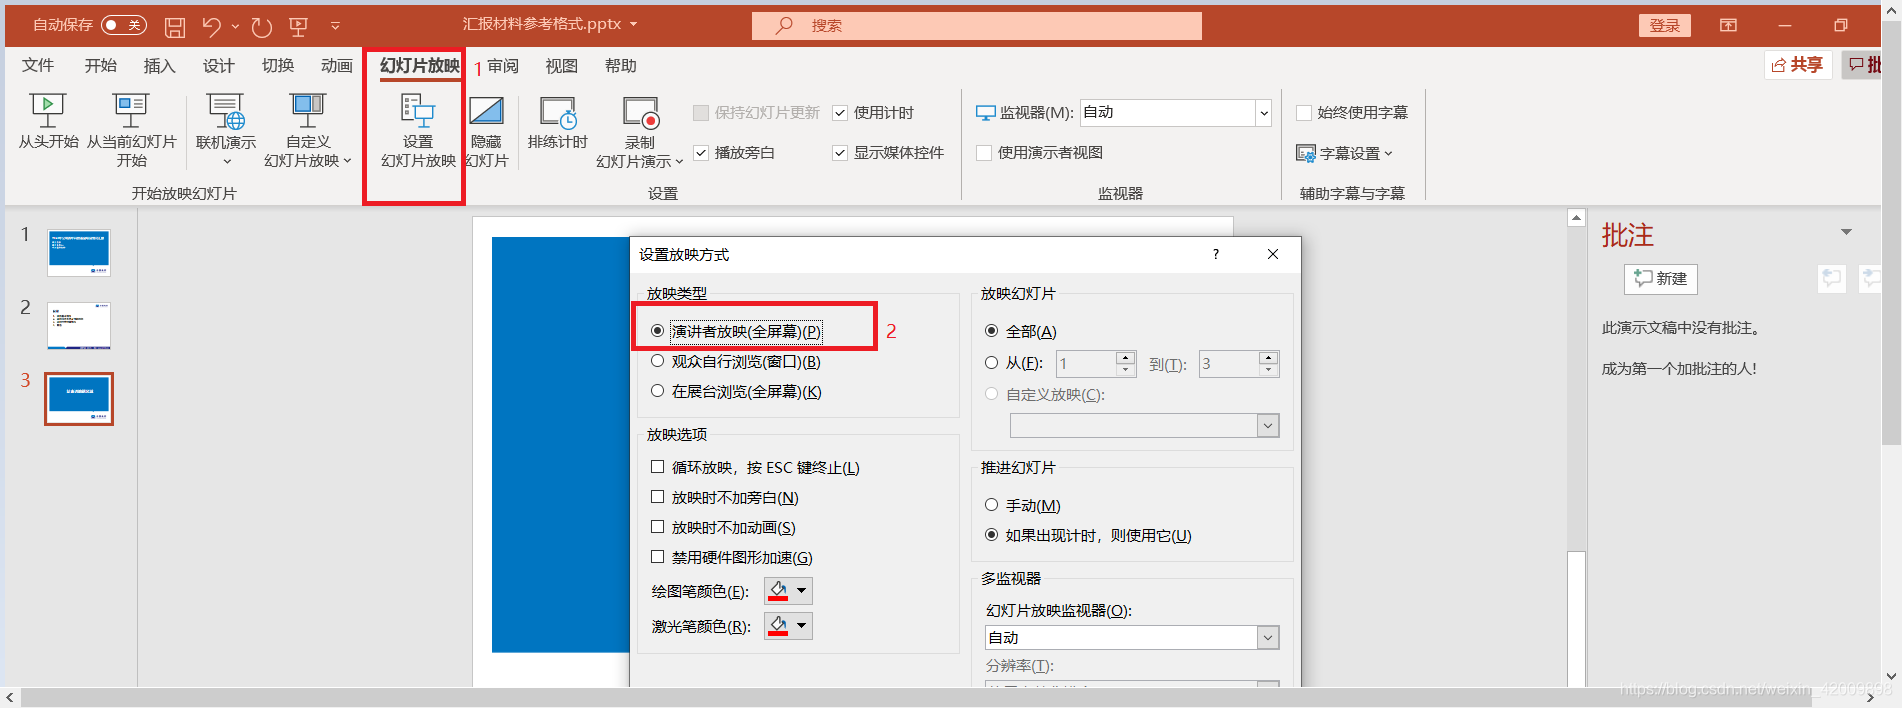Image resolution: width=1902 pixels, height=708 pixels.
Task: Start slideshow from quick access toolbar icon
Action: click(298, 27)
